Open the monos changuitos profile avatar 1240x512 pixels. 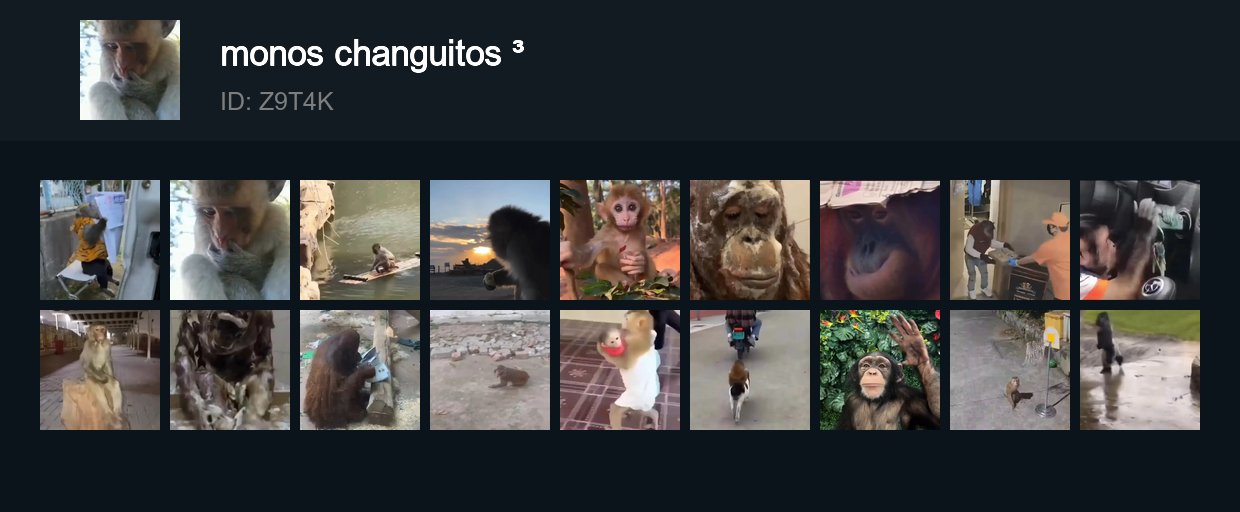click(x=130, y=70)
